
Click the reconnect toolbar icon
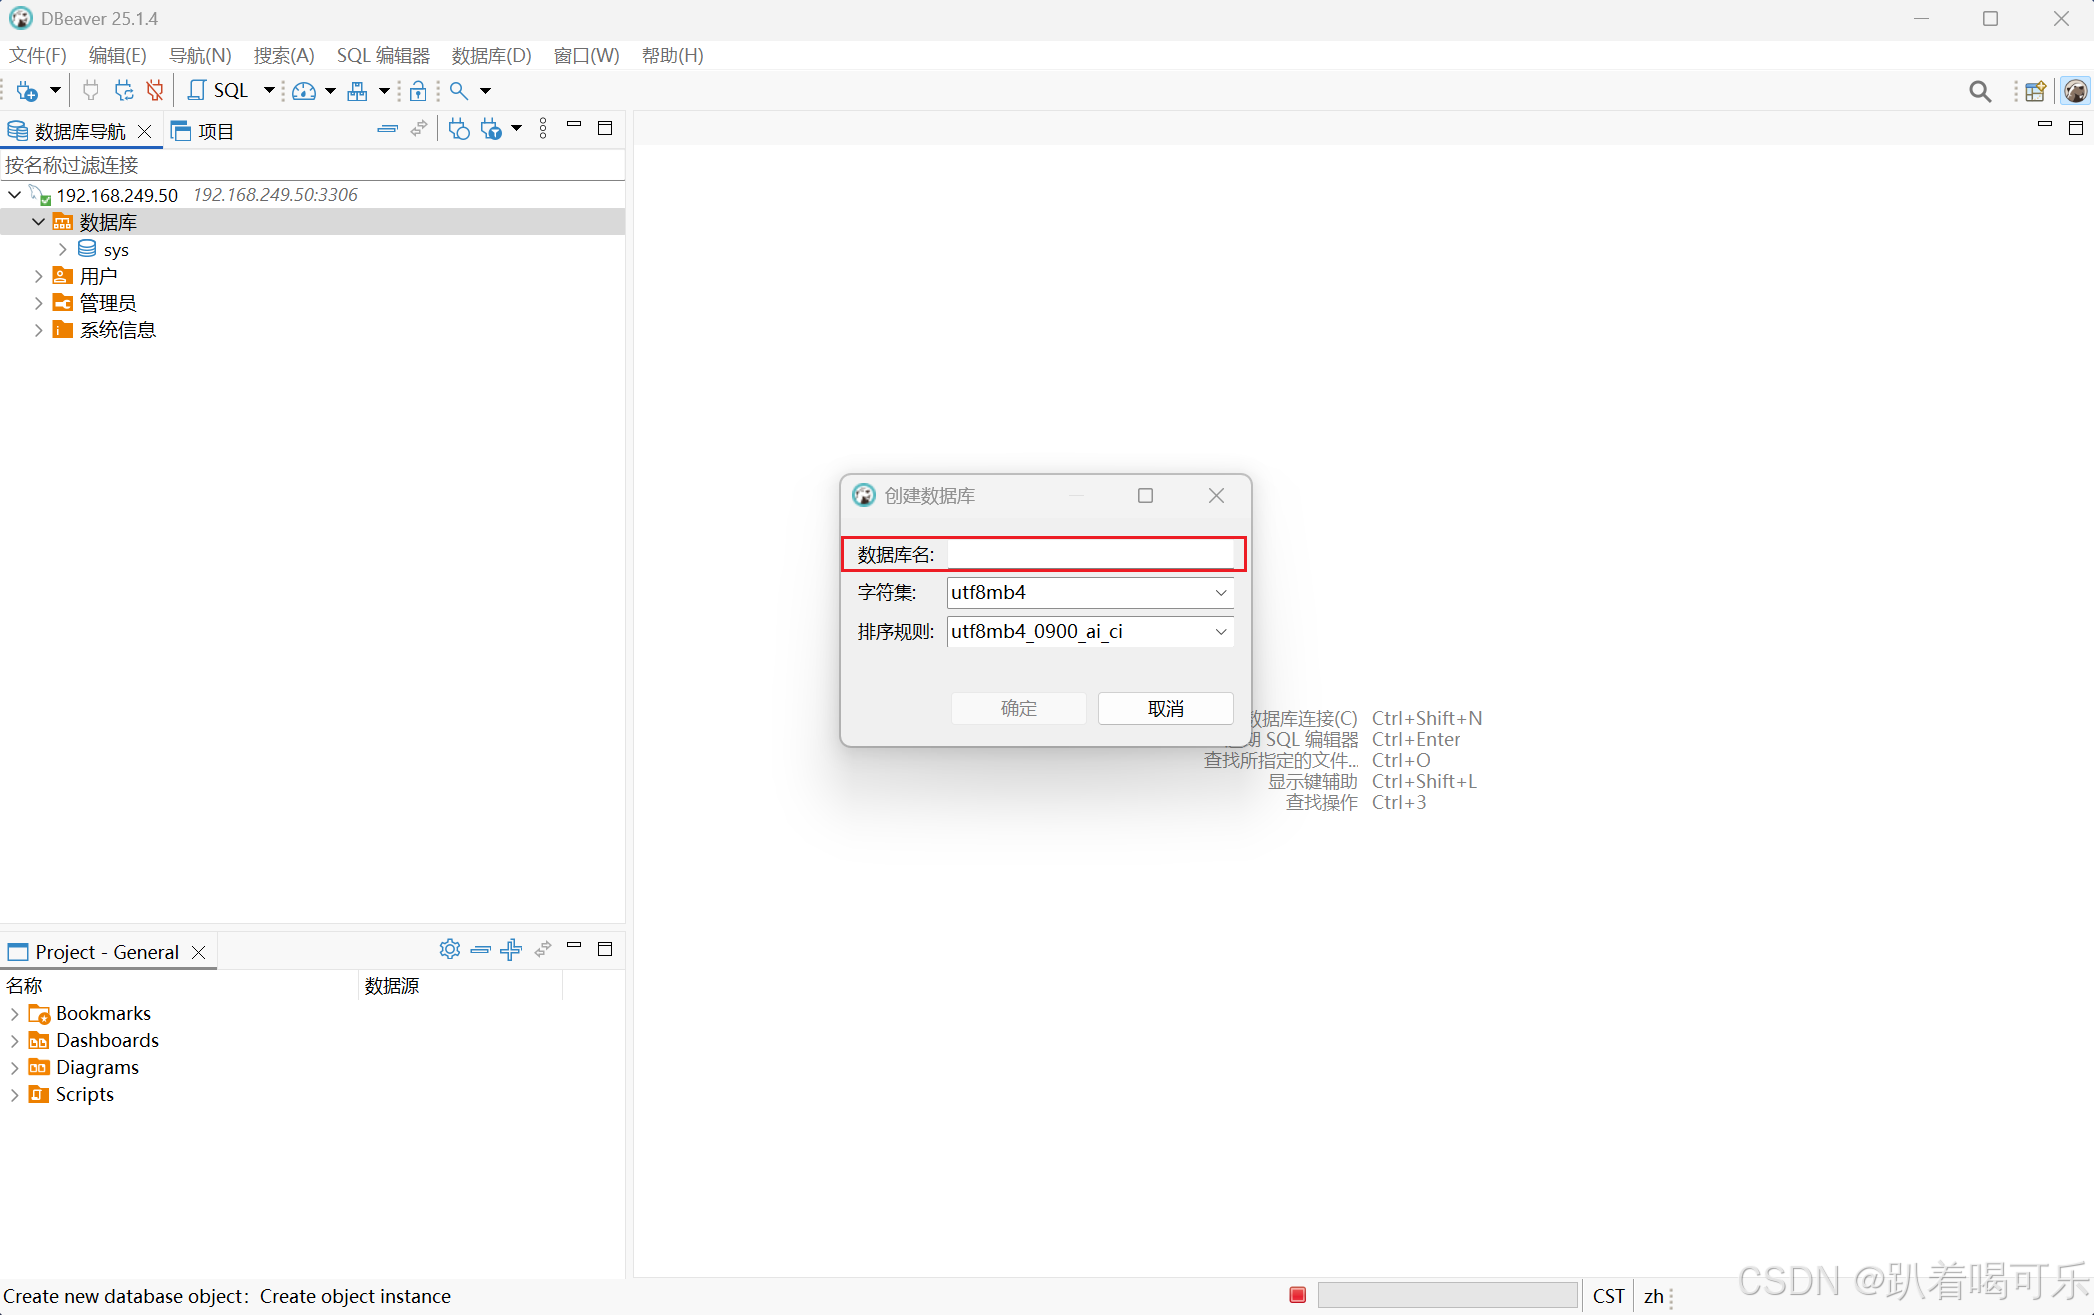(123, 91)
